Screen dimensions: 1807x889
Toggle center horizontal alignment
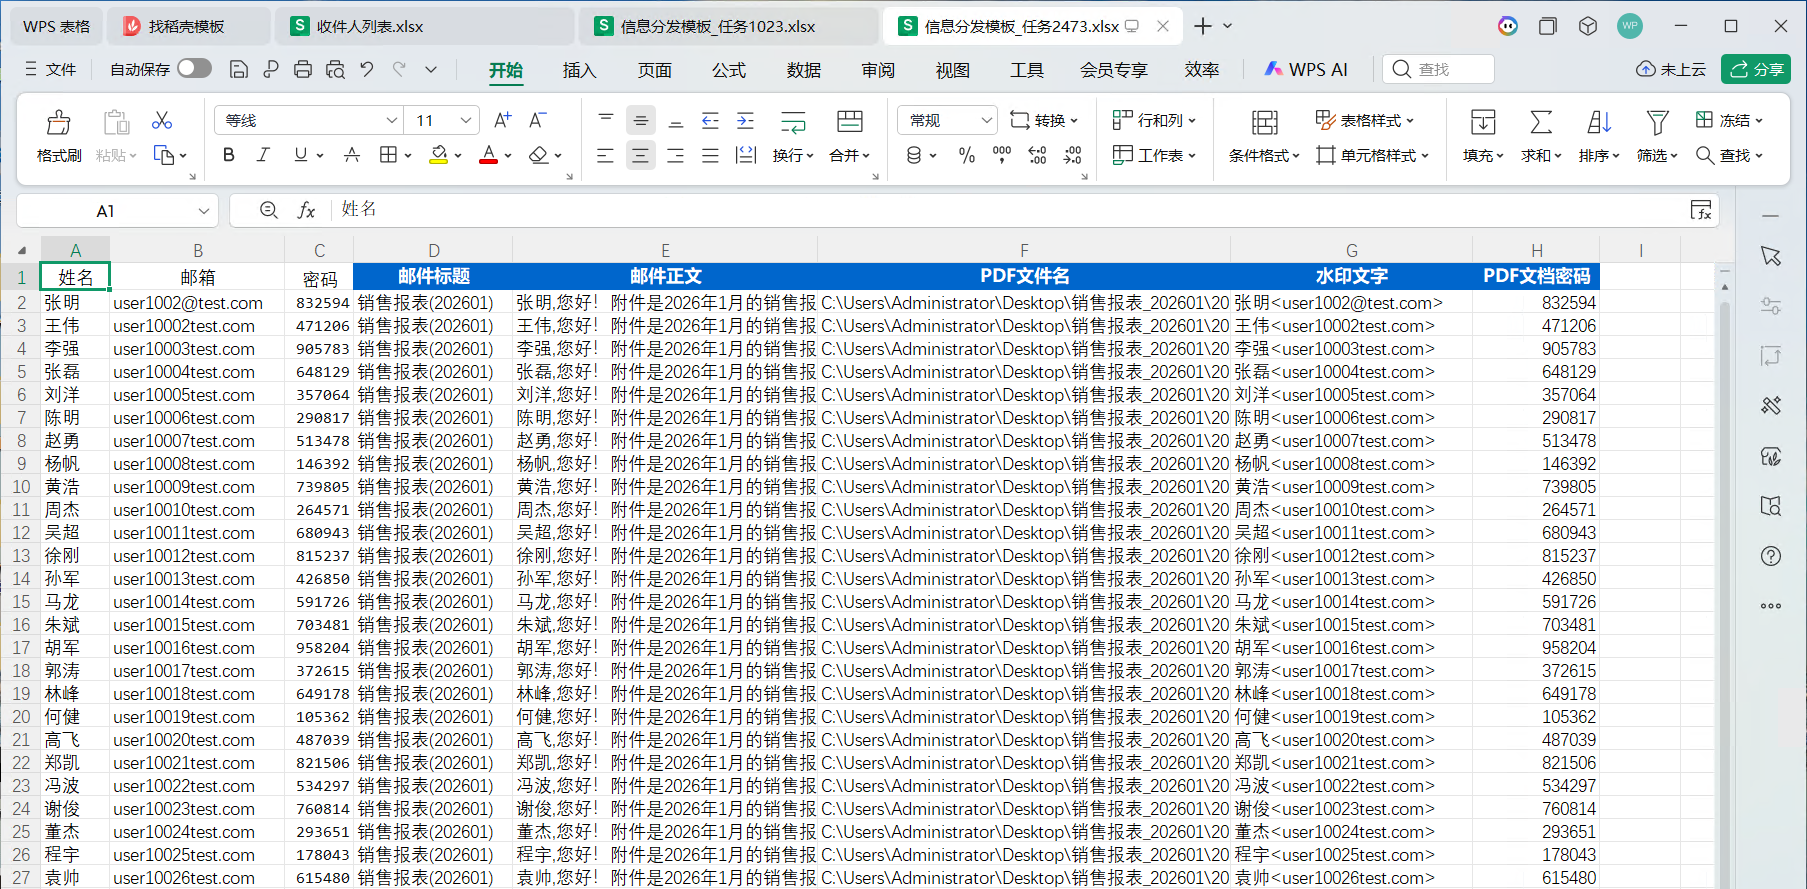click(640, 155)
